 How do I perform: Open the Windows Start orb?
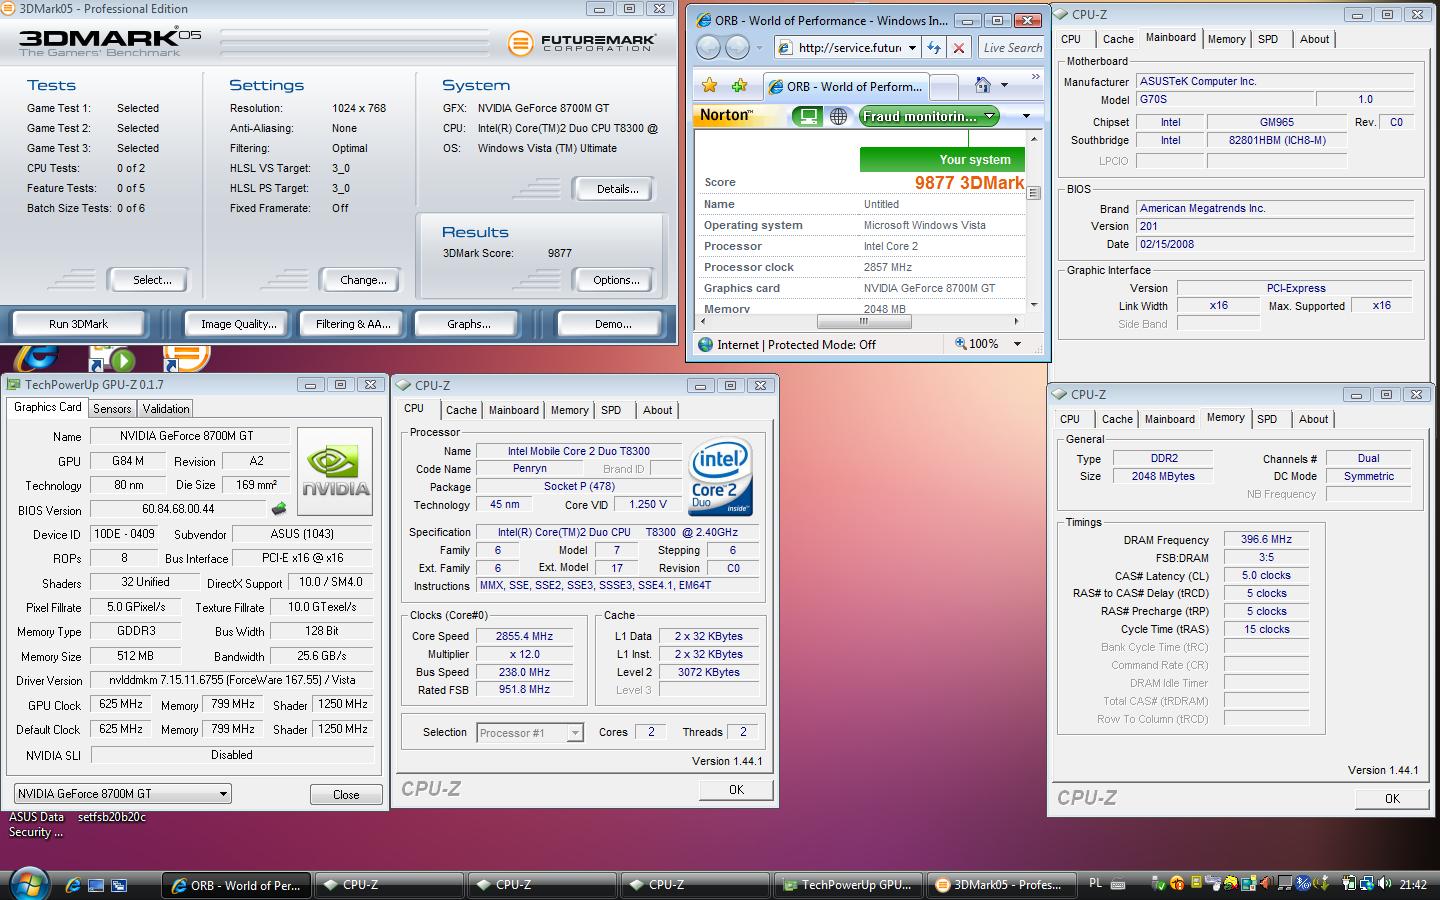pos(28,884)
